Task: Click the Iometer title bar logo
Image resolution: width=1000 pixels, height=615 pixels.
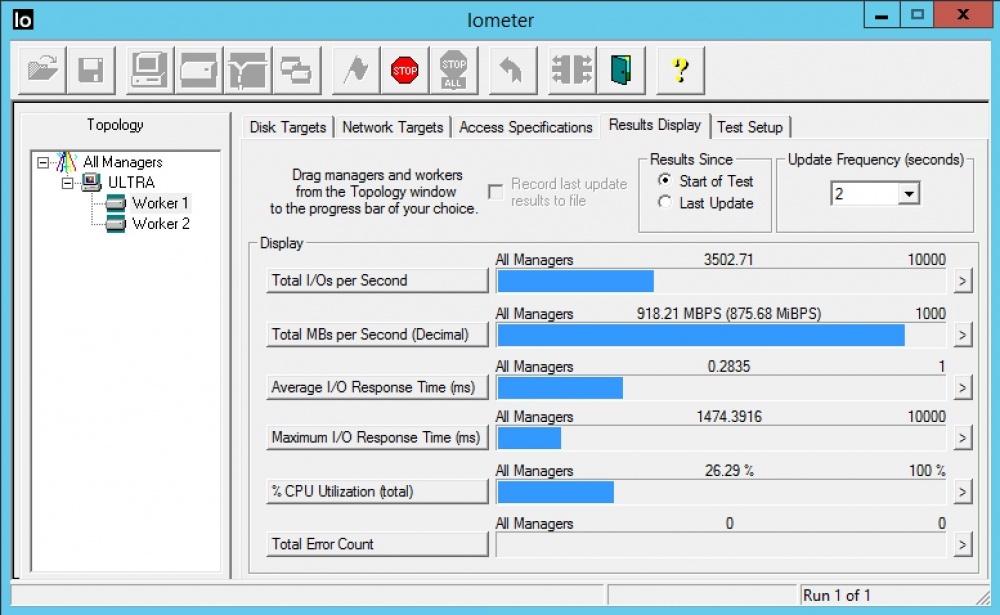Action: (x=22, y=20)
